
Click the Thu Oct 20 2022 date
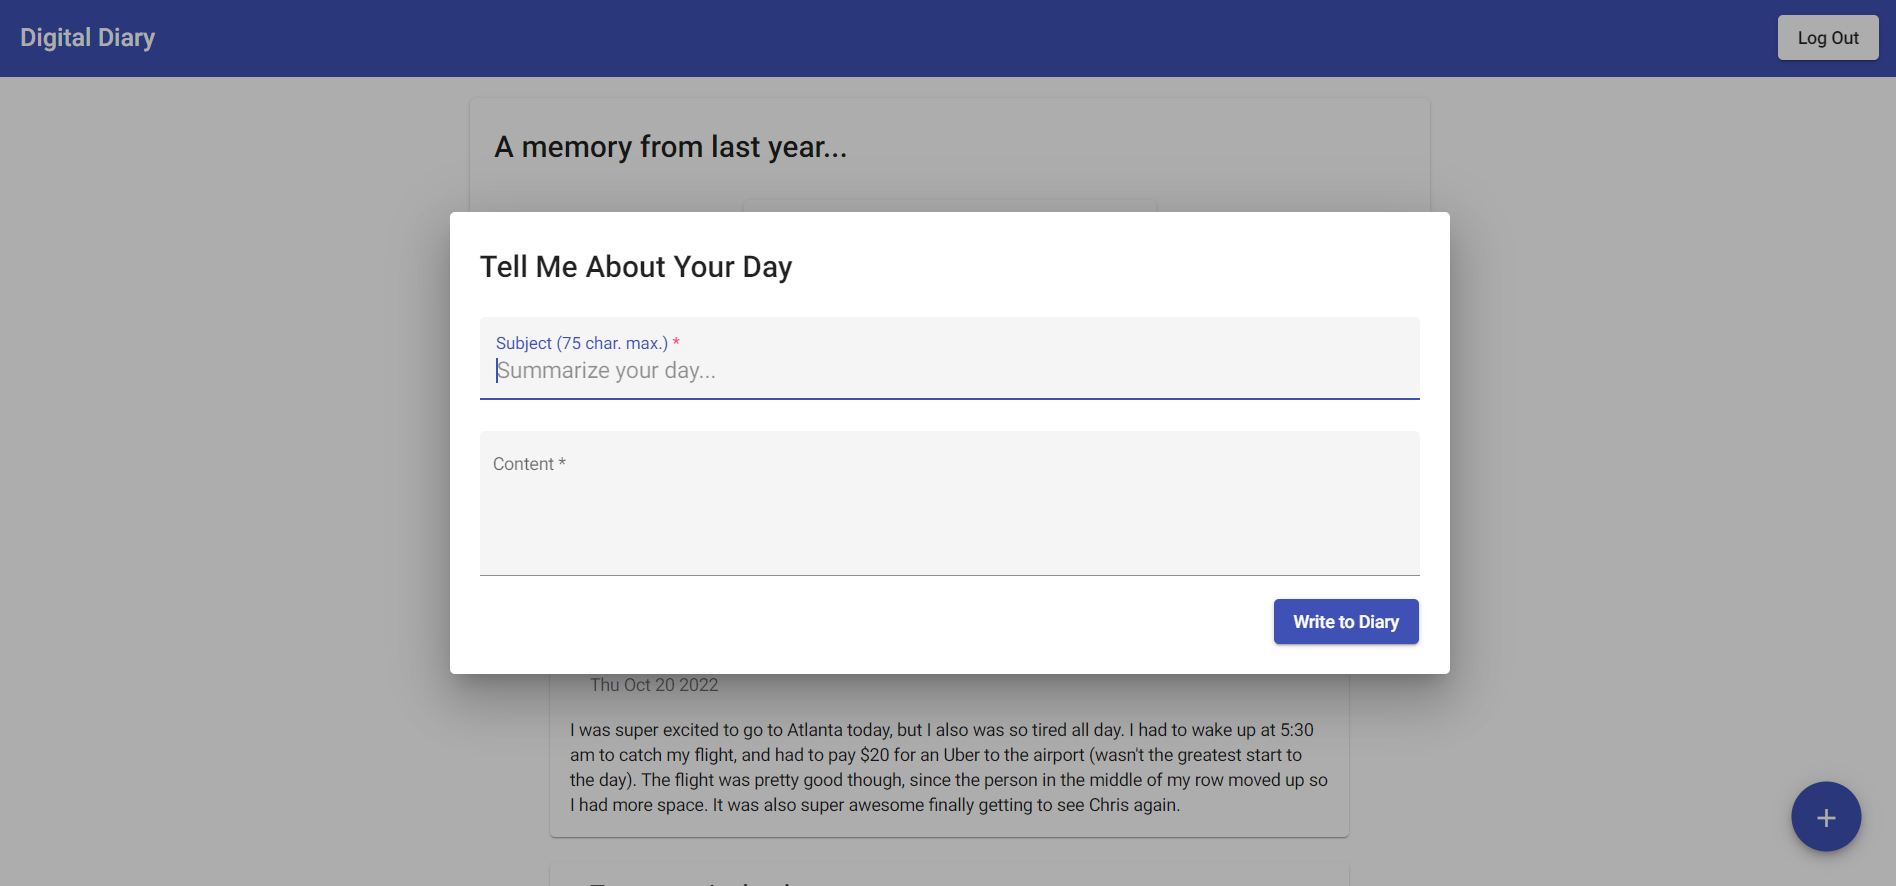(x=654, y=685)
